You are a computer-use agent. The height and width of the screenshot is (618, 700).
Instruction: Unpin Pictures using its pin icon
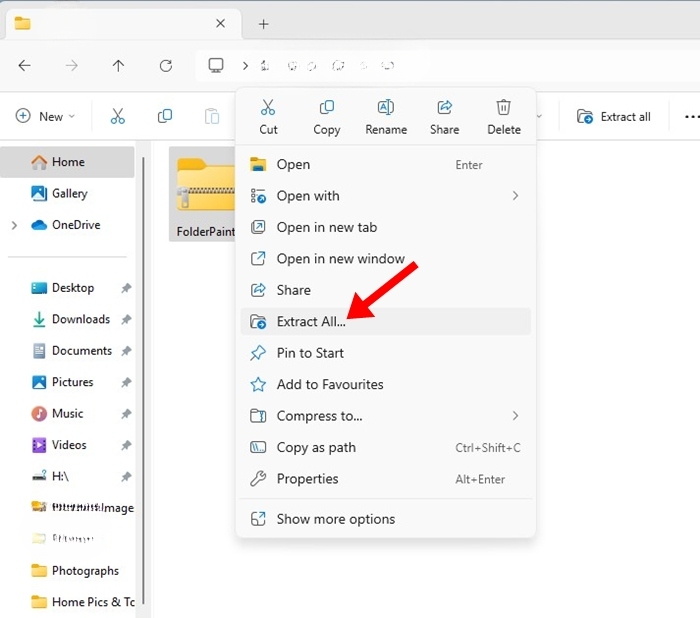tap(126, 382)
